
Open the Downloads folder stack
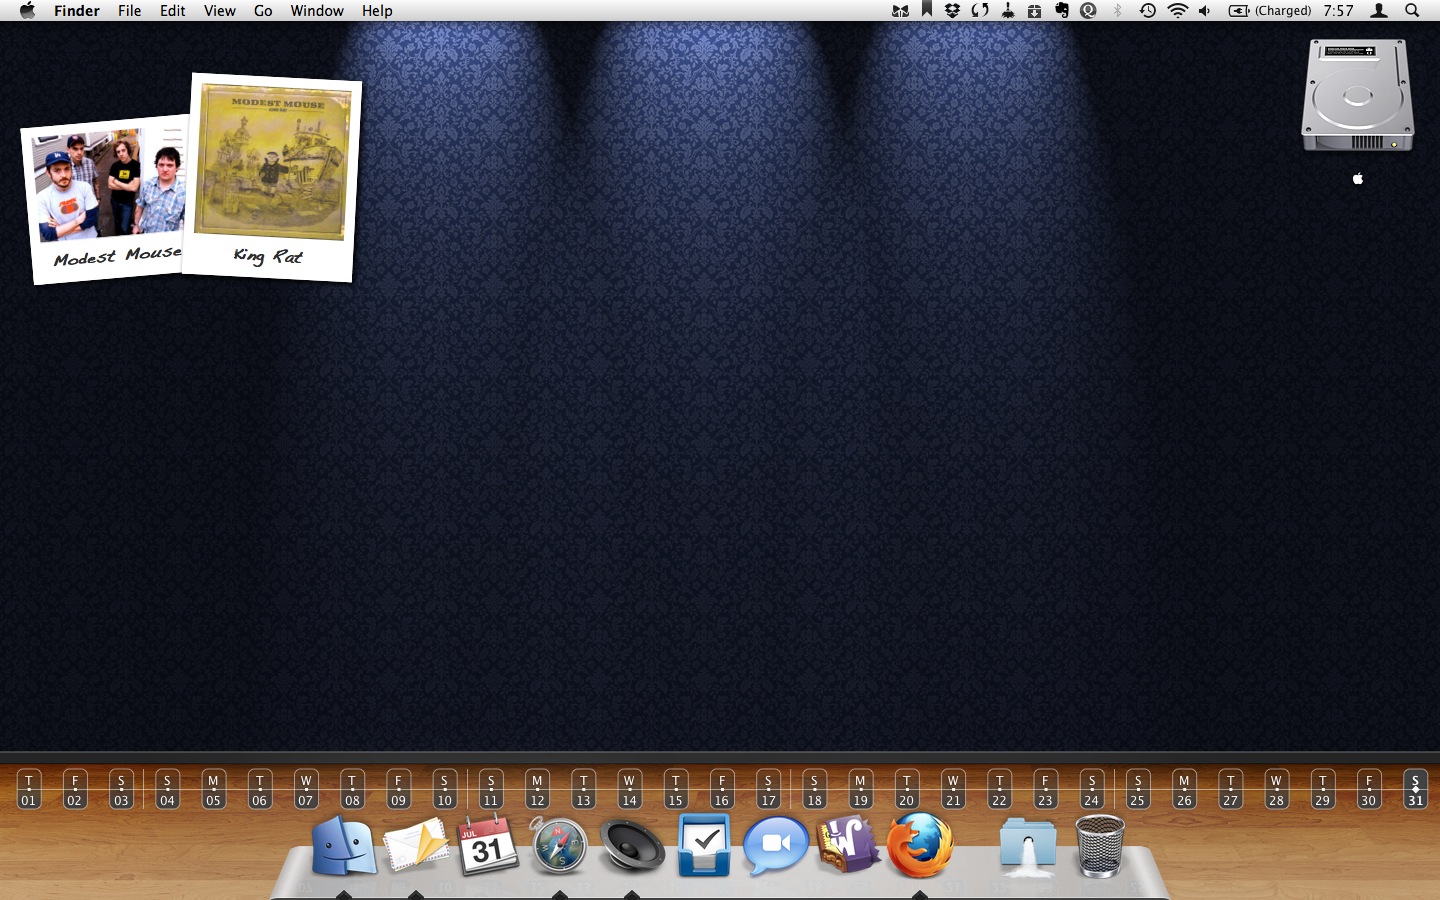click(x=1028, y=847)
